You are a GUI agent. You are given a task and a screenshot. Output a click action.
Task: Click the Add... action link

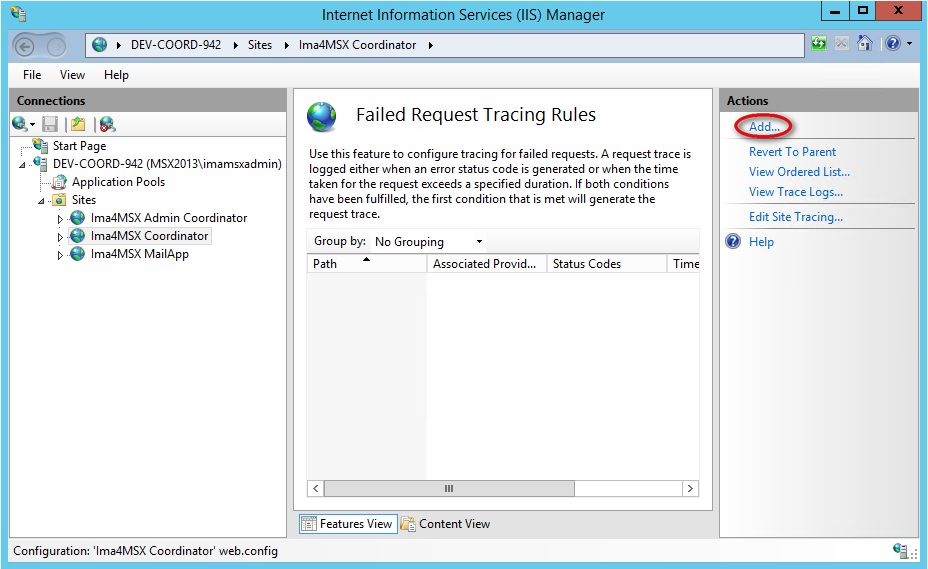[764, 127]
